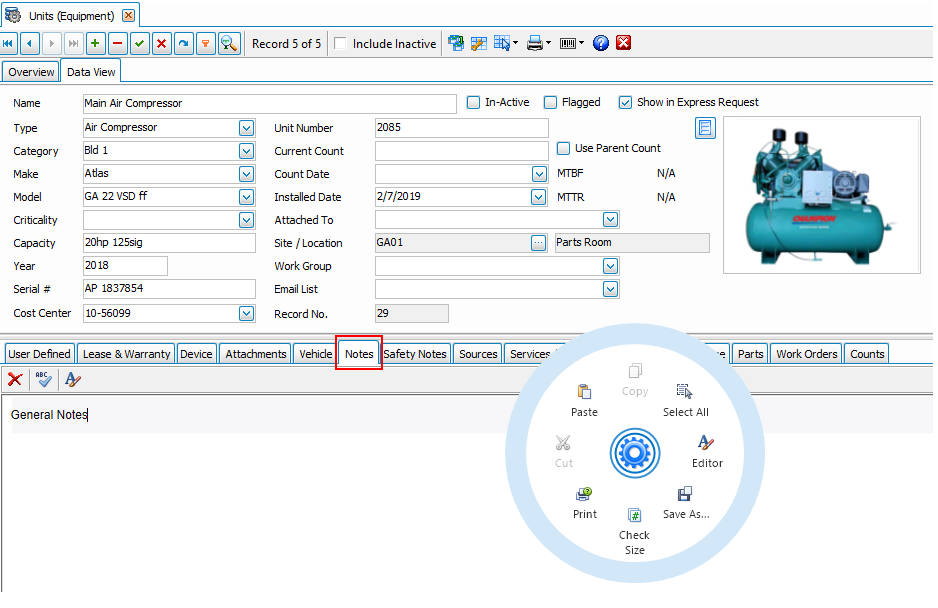The image size is (938, 608).
Task: Go to next record
Action: pos(51,44)
